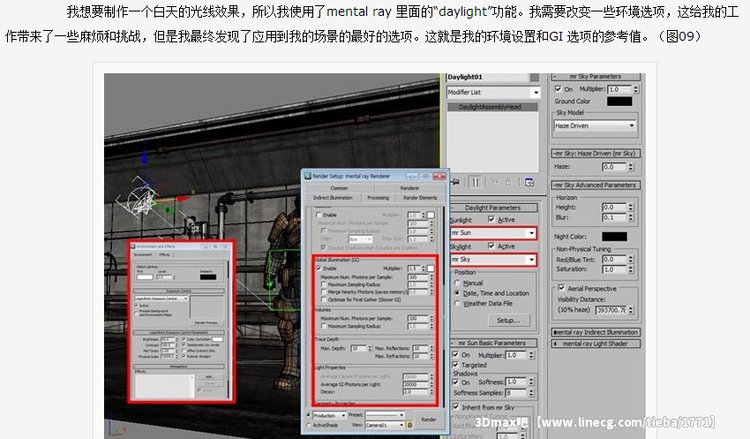Switch to Indirect Illumination tab

point(332,198)
